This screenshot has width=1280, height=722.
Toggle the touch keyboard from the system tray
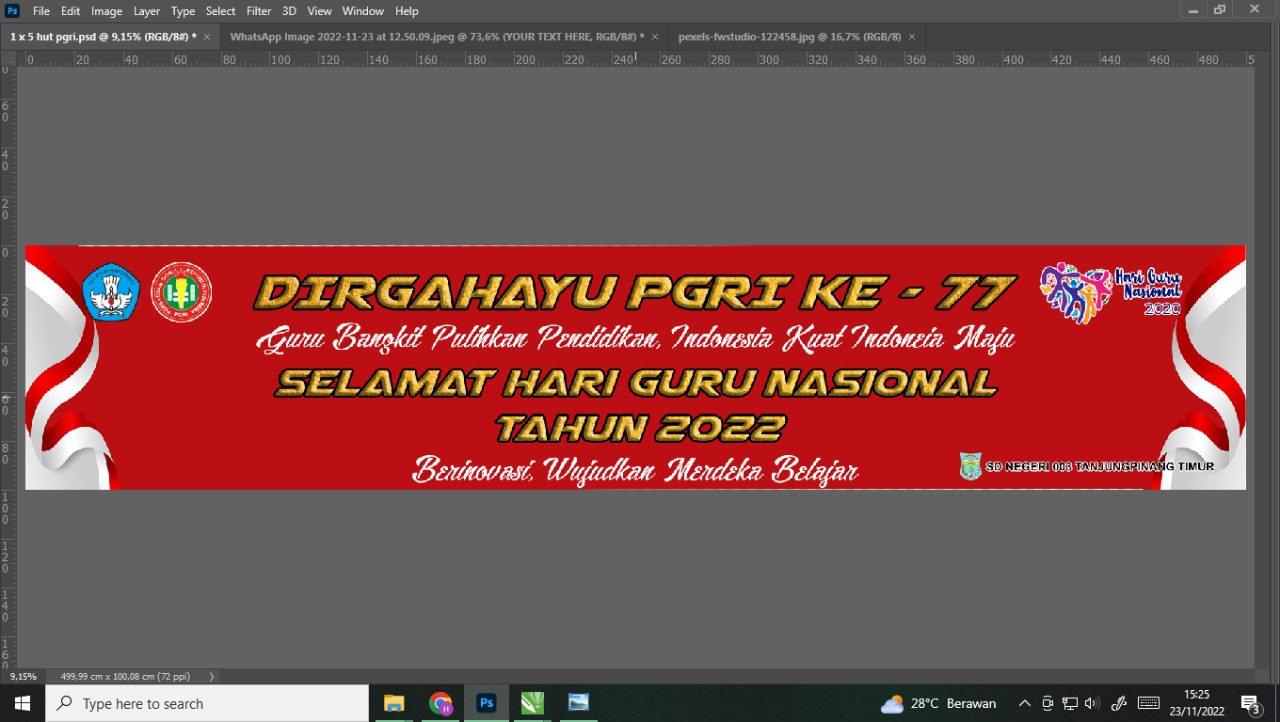click(1148, 703)
